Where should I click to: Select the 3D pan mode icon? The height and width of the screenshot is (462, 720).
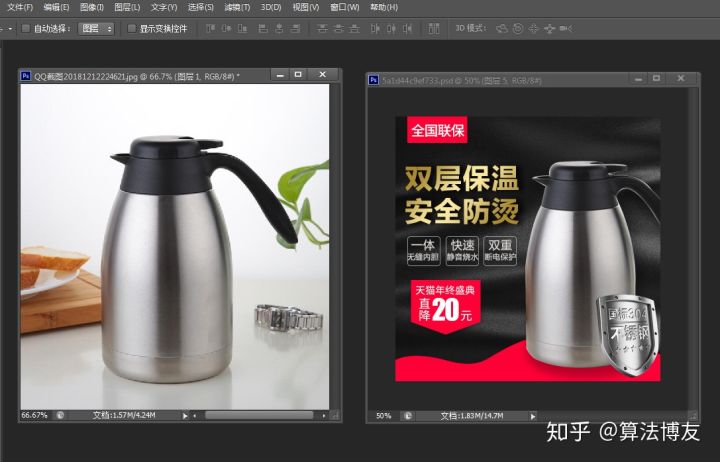click(x=534, y=28)
